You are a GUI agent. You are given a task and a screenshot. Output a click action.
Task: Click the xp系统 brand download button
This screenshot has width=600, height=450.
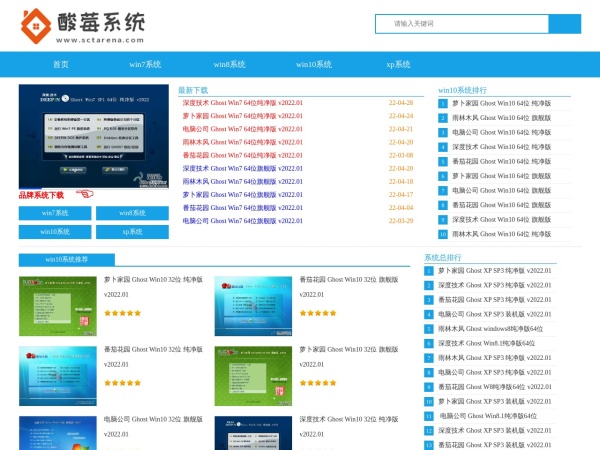click(132, 232)
